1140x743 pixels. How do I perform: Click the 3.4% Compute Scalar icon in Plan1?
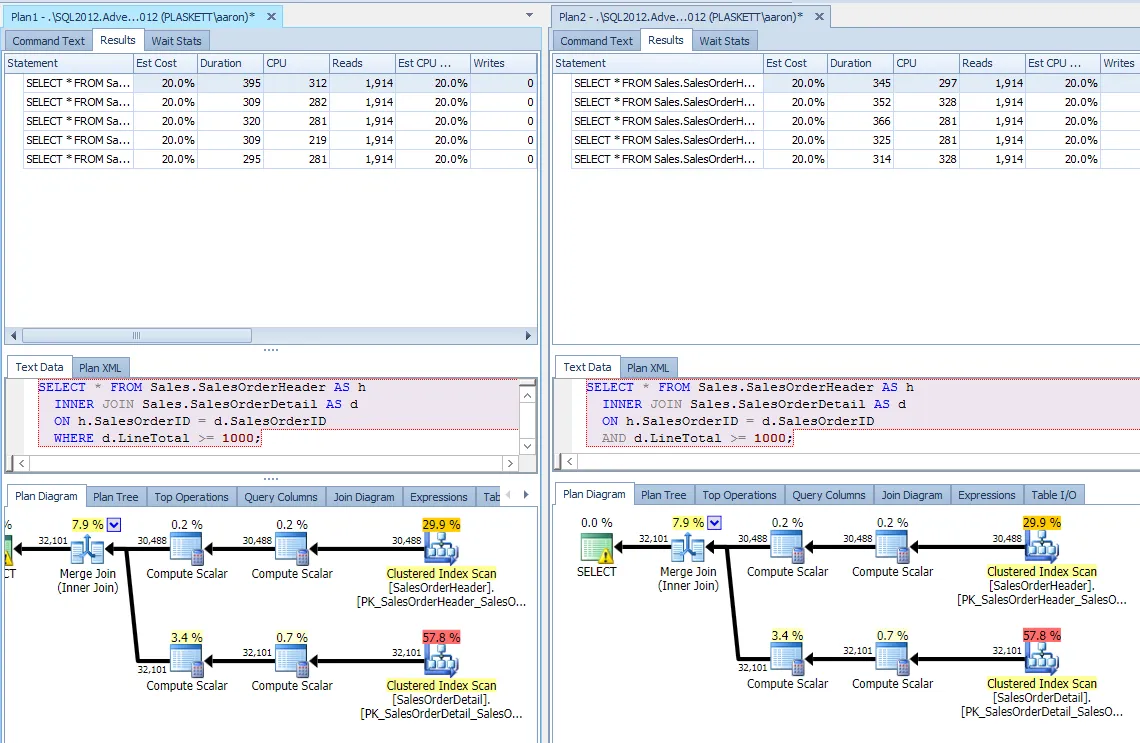[187, 661]
